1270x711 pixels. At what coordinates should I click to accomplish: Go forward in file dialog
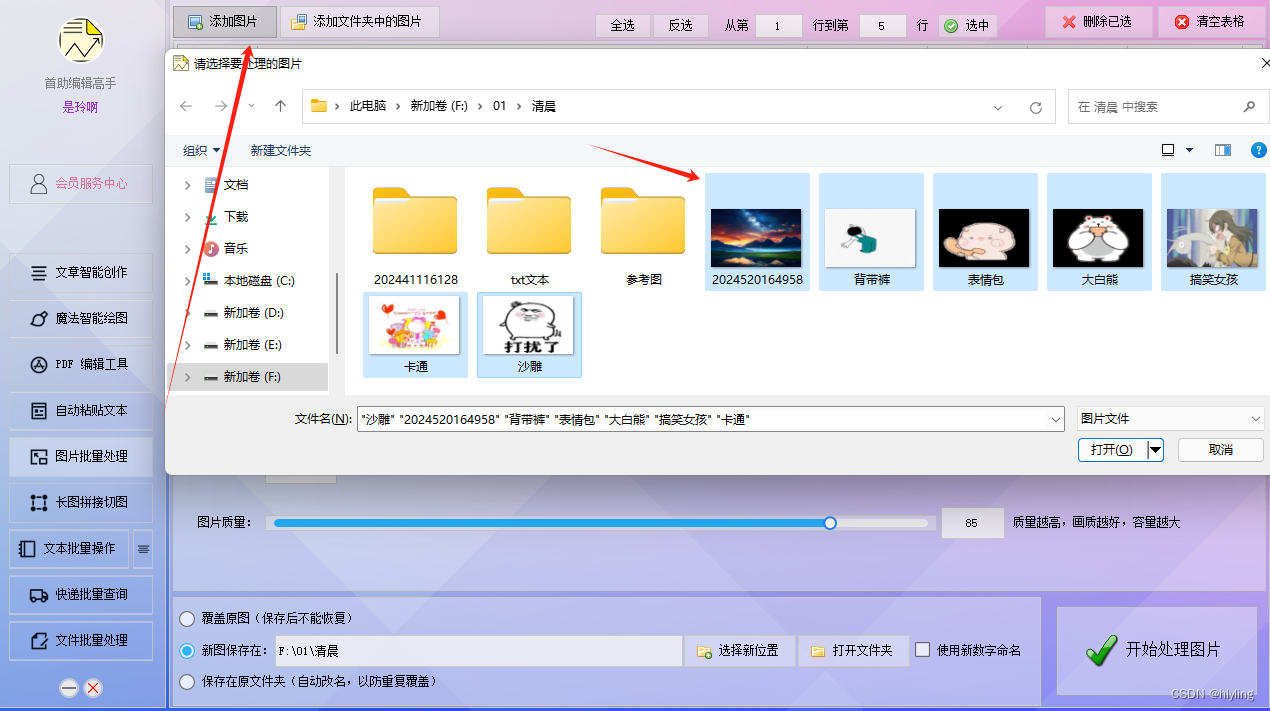(221, 106)
